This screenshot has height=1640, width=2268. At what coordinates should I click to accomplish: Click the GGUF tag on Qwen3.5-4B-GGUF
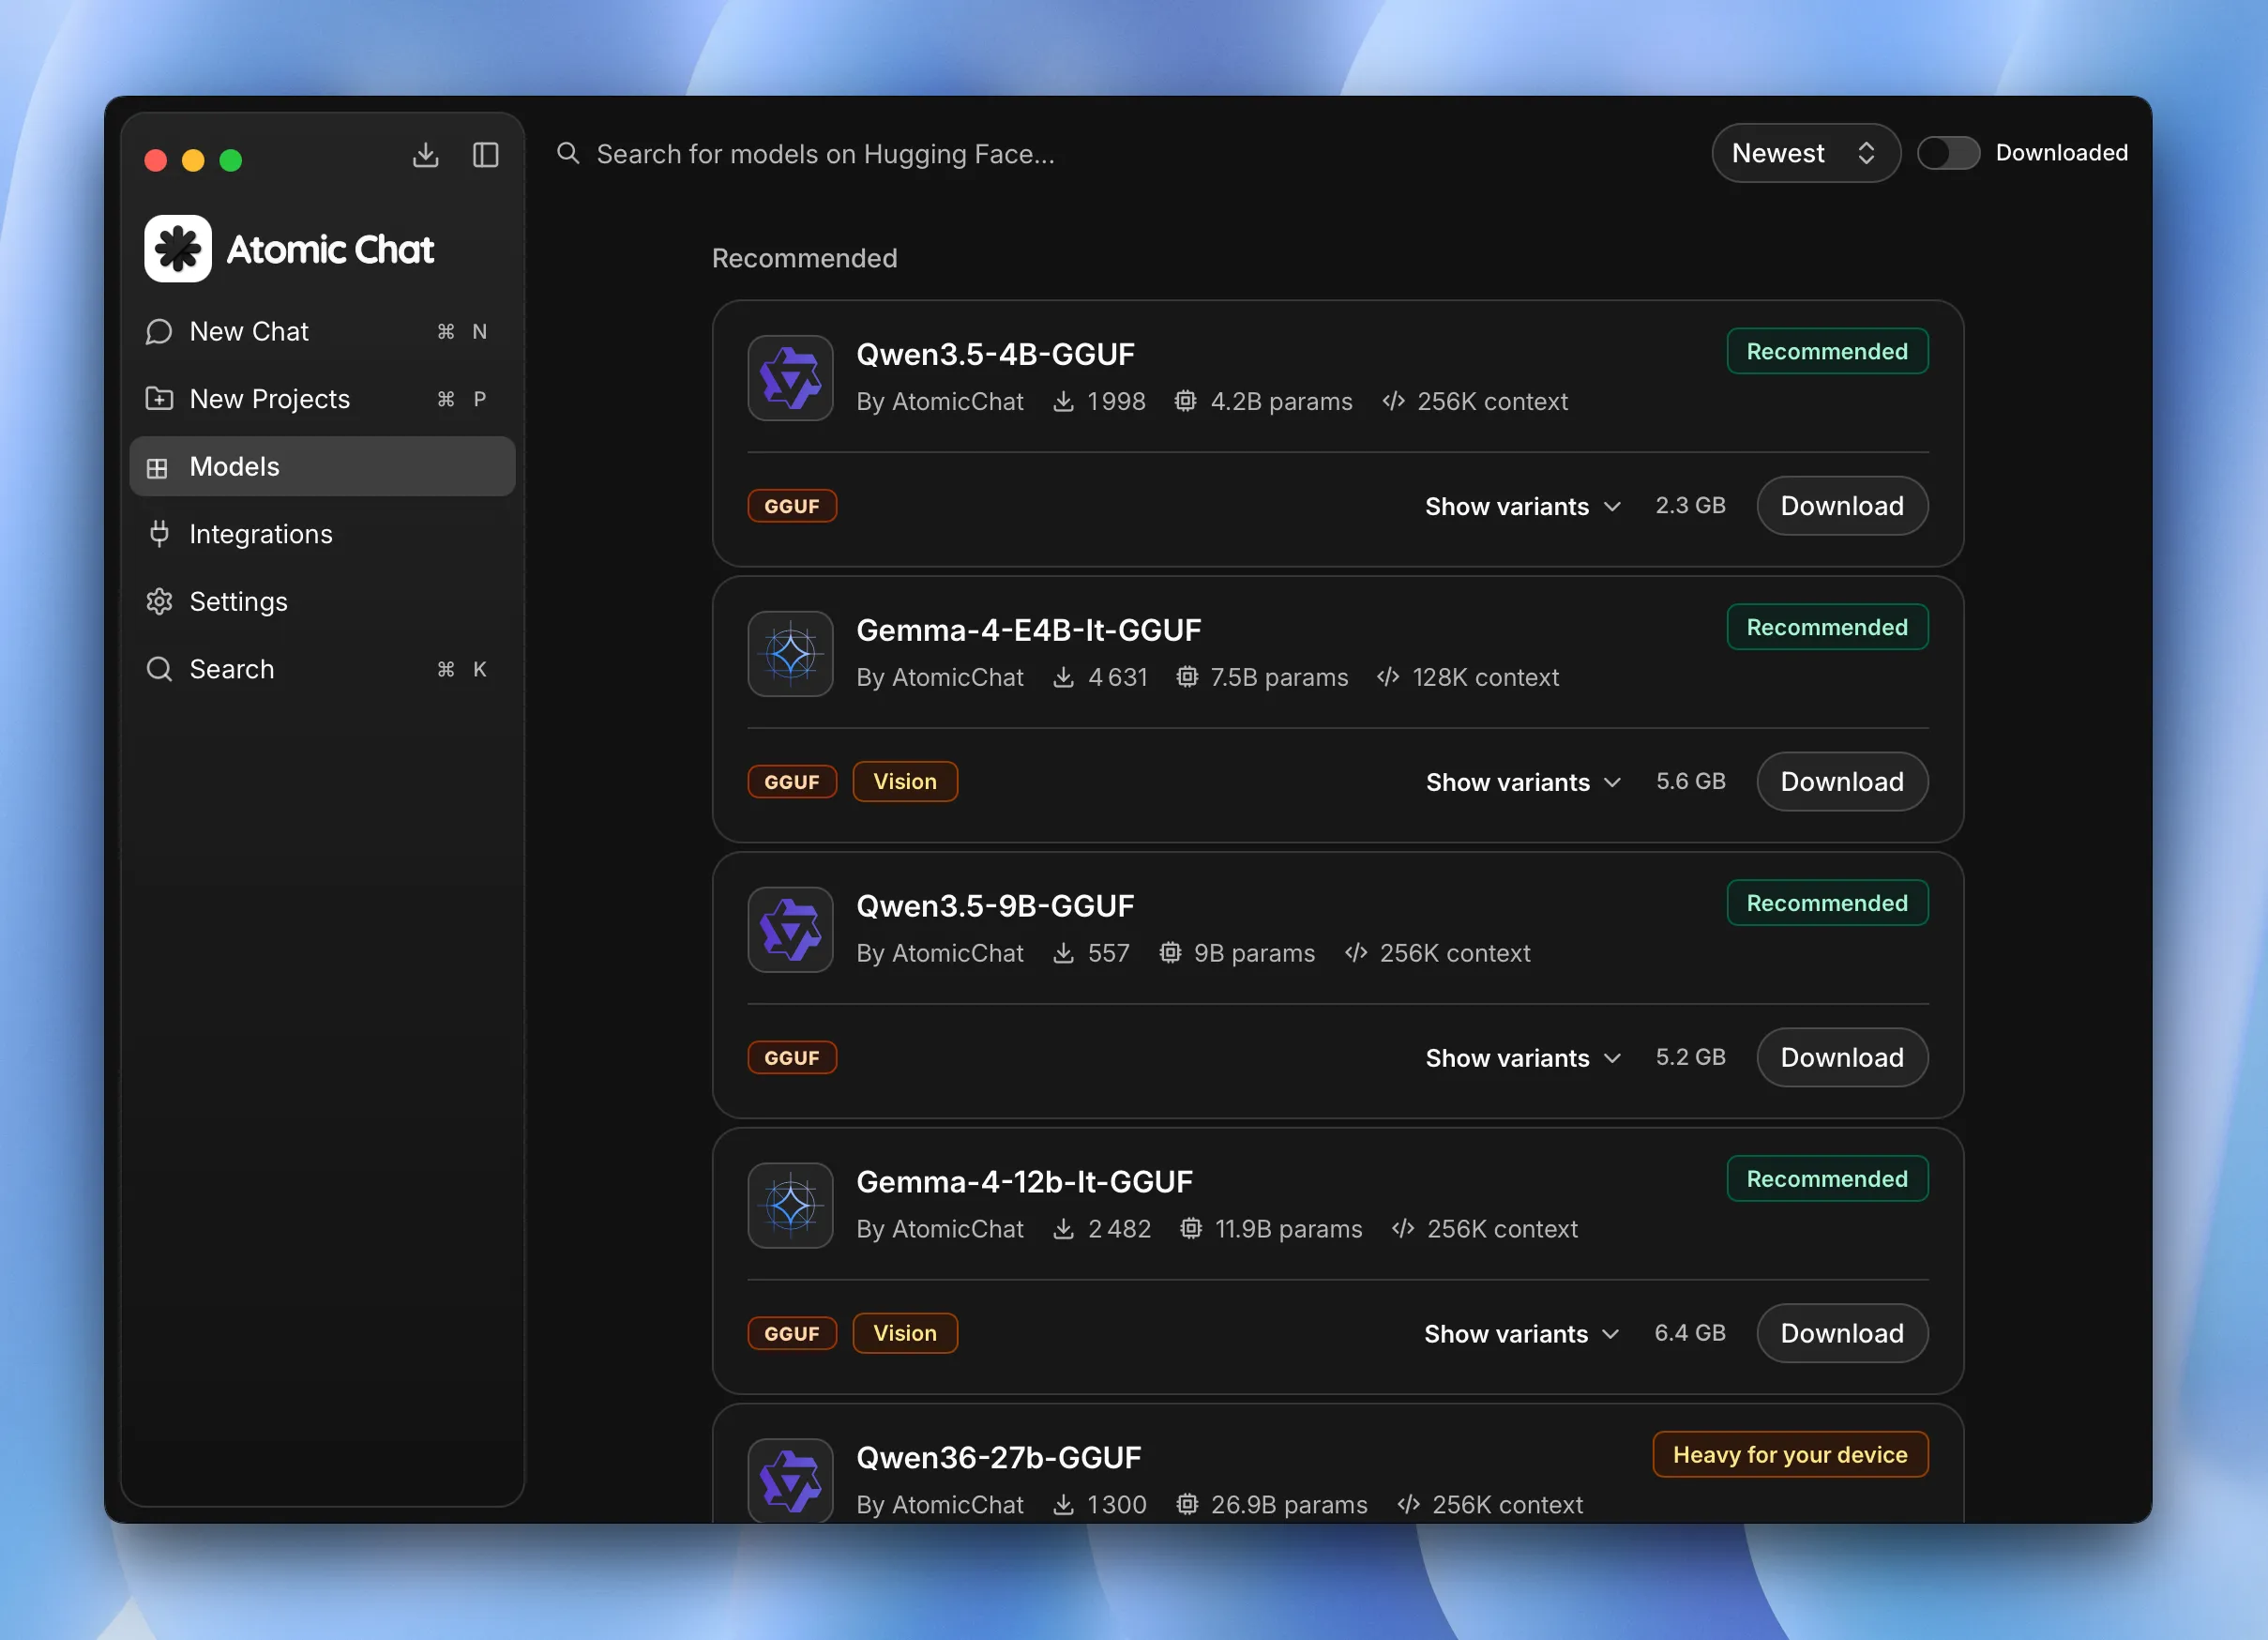click(x=792, y=506)
